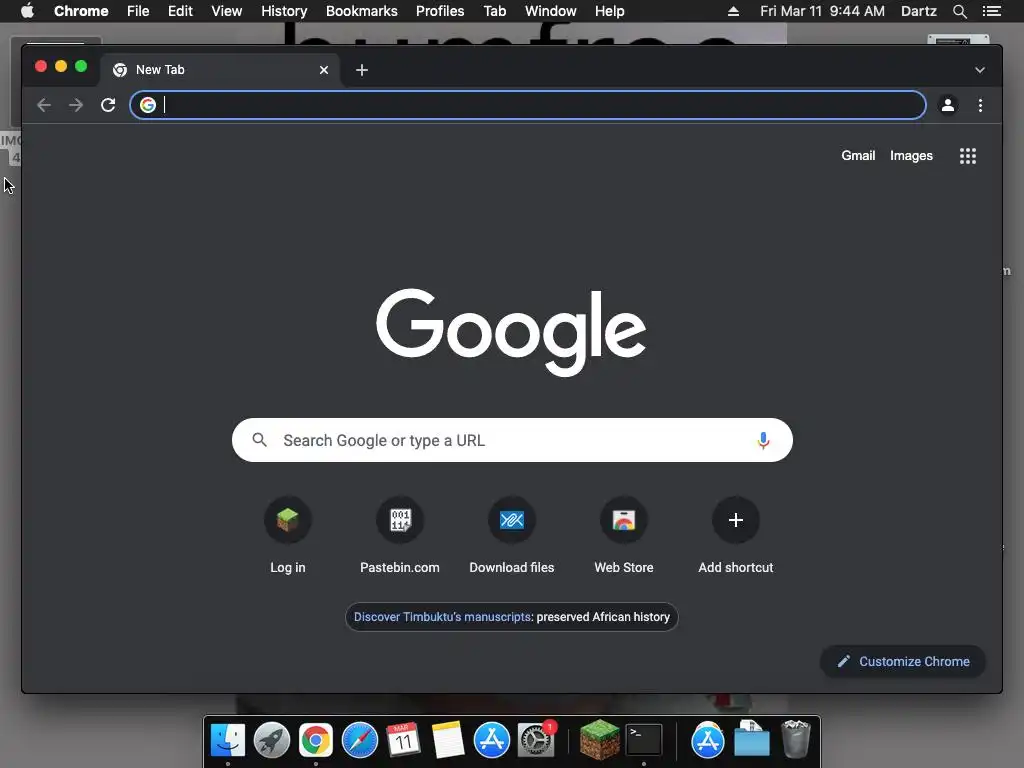
Task: Open the Profiles menu
Action: click(x=440, y=11)
